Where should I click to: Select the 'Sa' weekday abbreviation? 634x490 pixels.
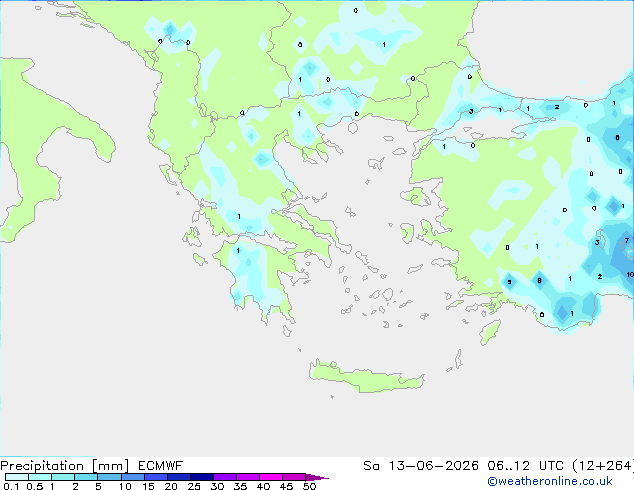pyautogui.click(x=371, y=466)
